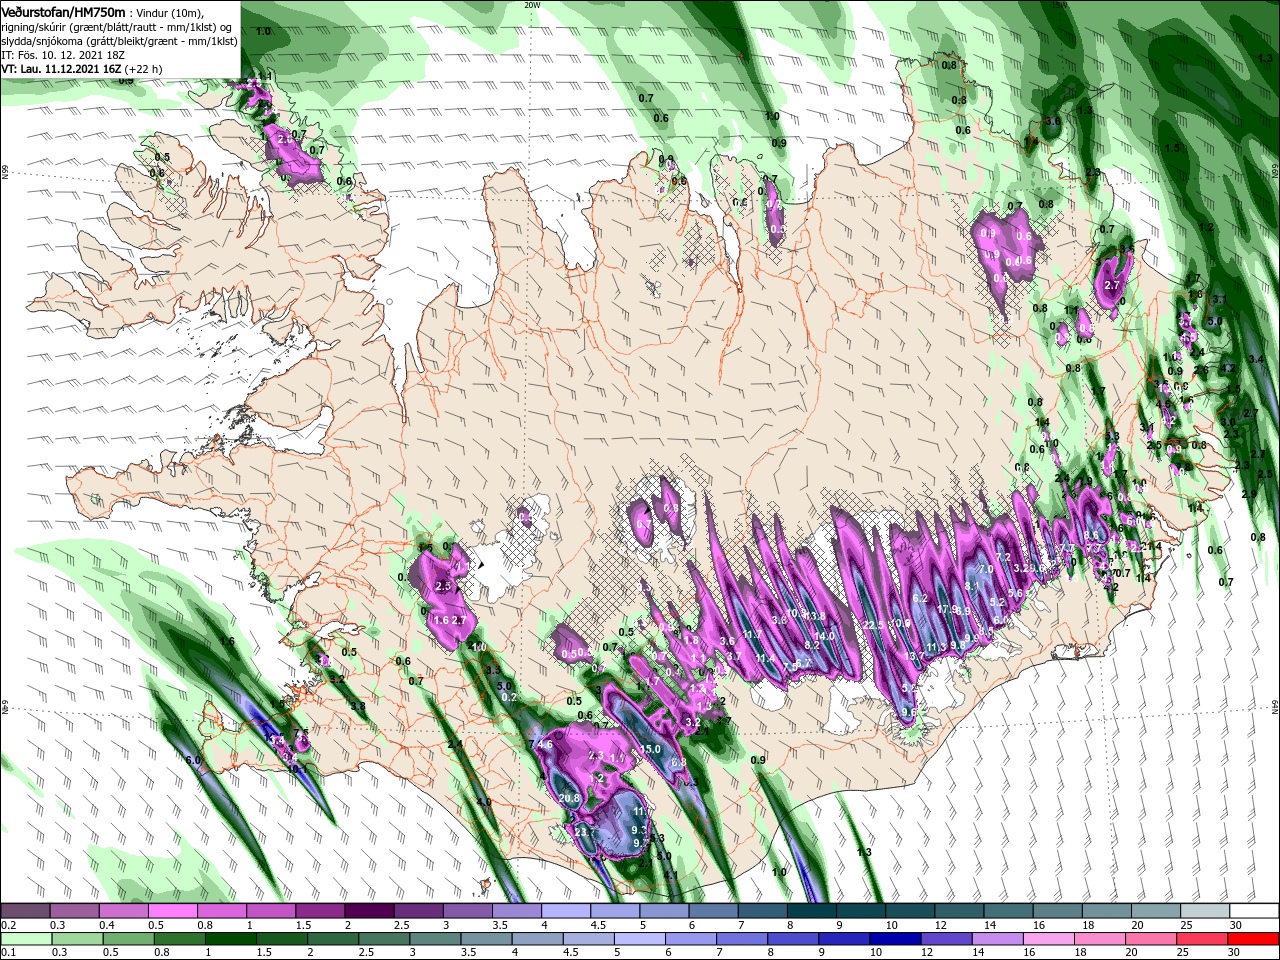Click the 3.4 value near the east edge
This screenshot has height=960, width=1280.
(1257, 359)
